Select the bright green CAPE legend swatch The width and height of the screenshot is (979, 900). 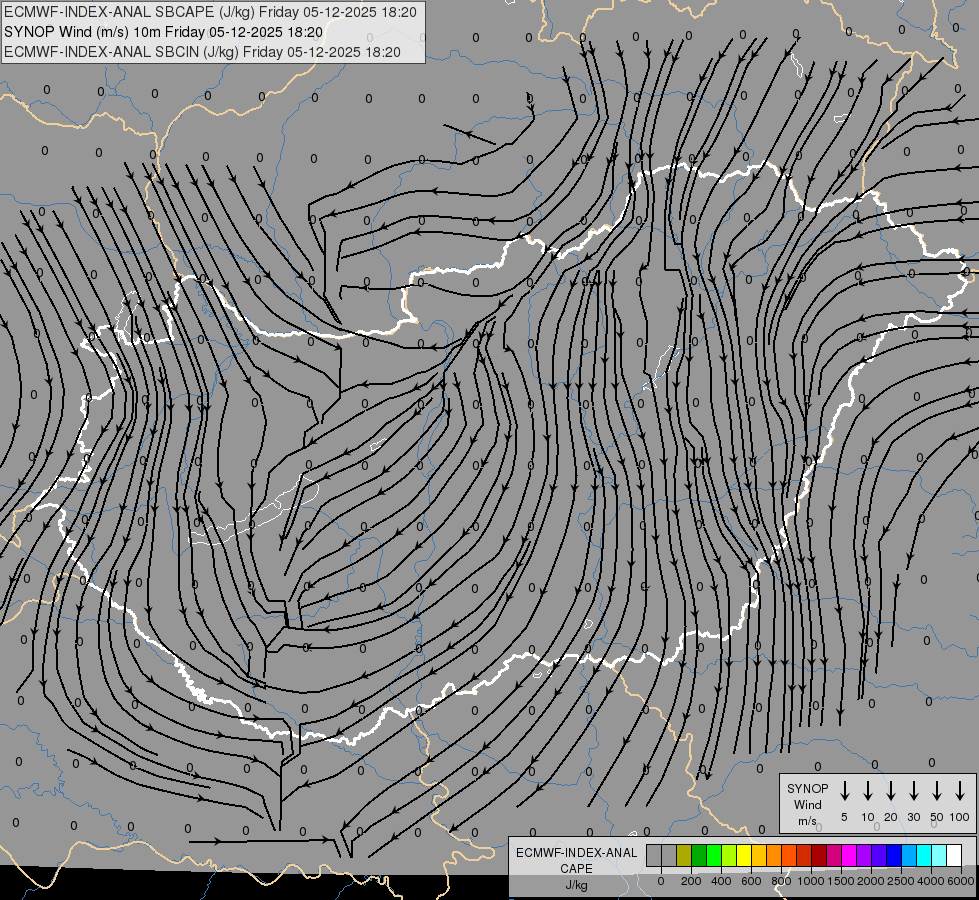714,855
